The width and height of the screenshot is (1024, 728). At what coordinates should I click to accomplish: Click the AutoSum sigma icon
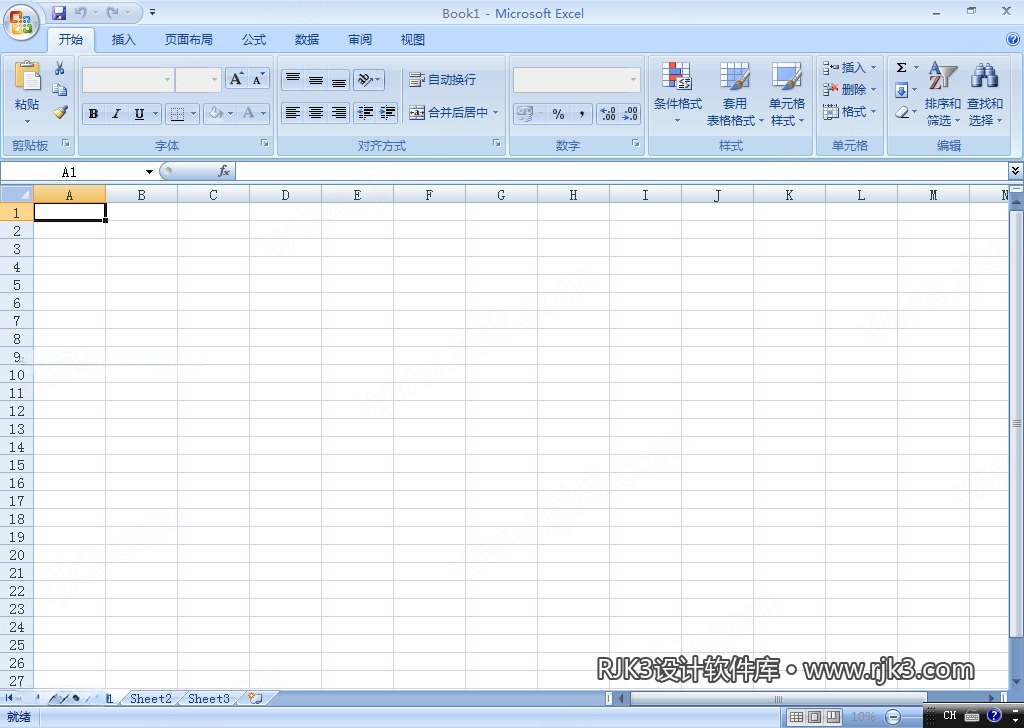901,67
